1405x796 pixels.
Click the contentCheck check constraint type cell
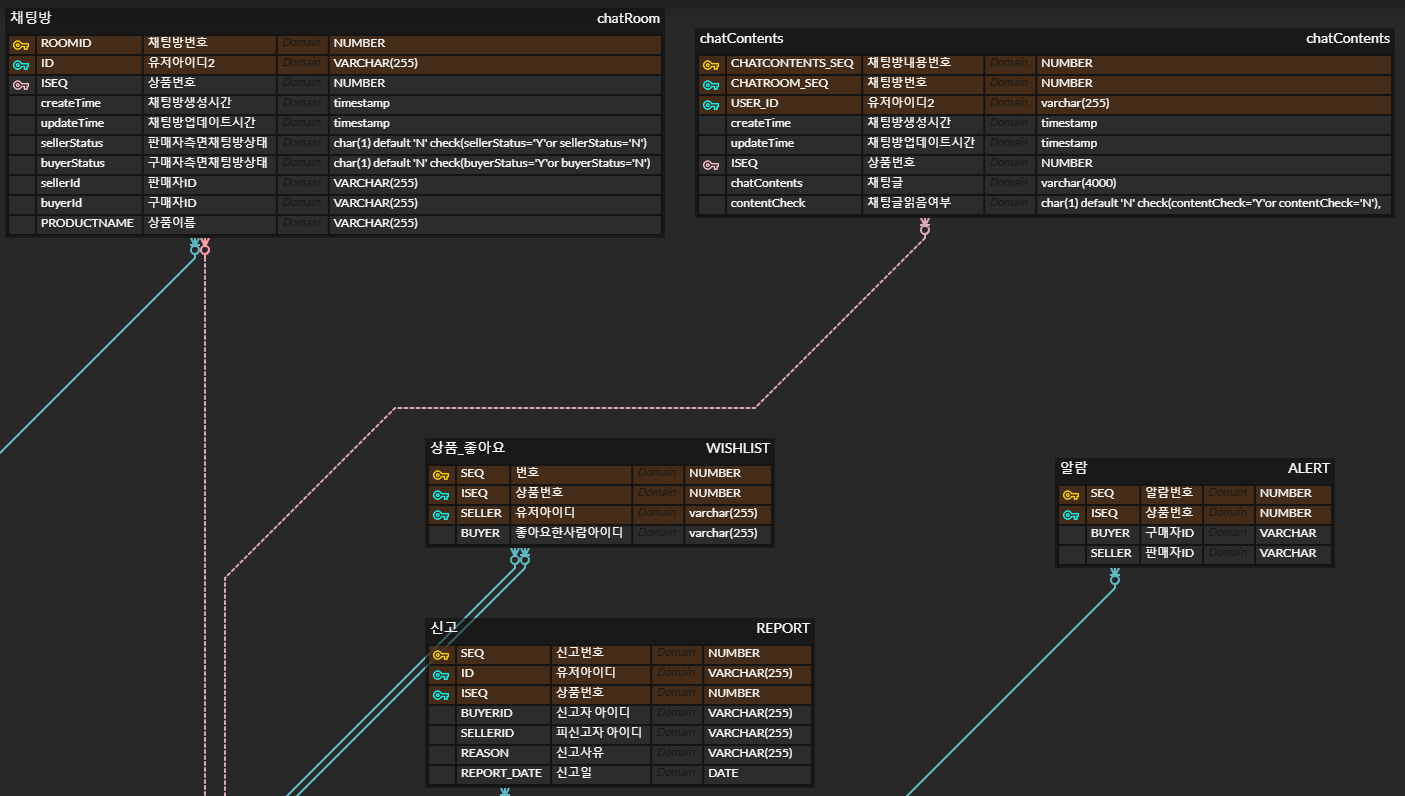click(x=1214, y=204)
